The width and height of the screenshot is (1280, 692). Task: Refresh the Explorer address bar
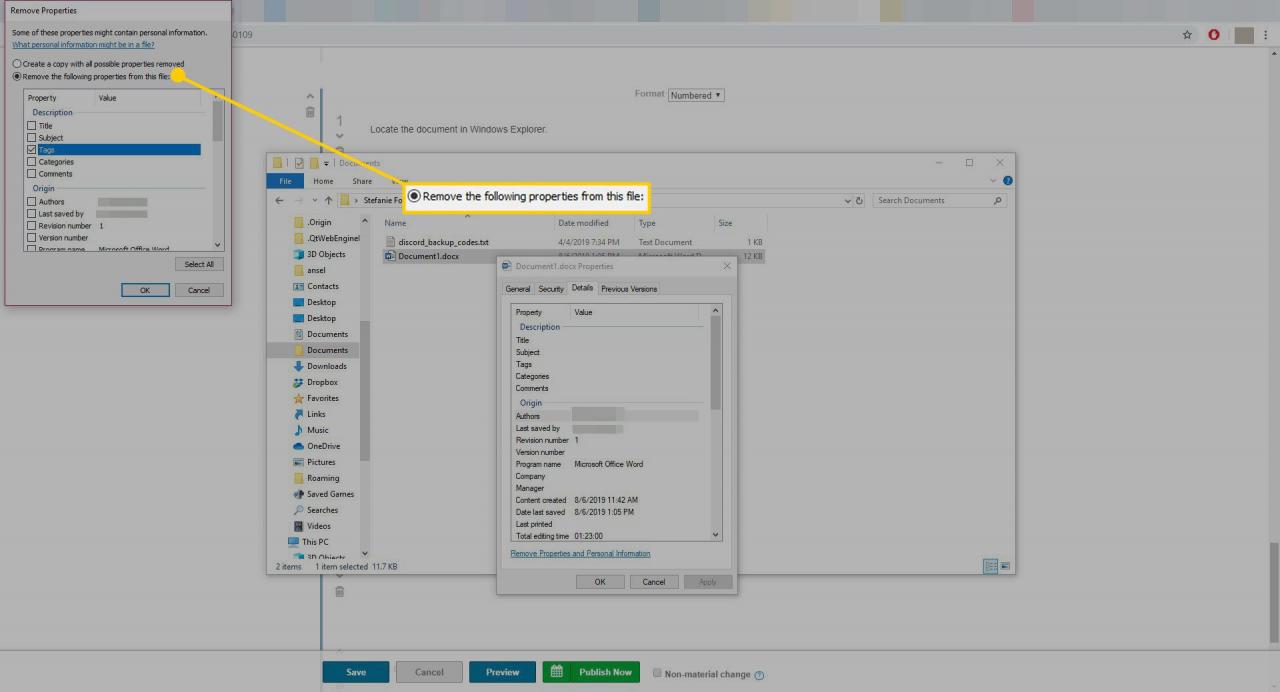coord(860,200)
